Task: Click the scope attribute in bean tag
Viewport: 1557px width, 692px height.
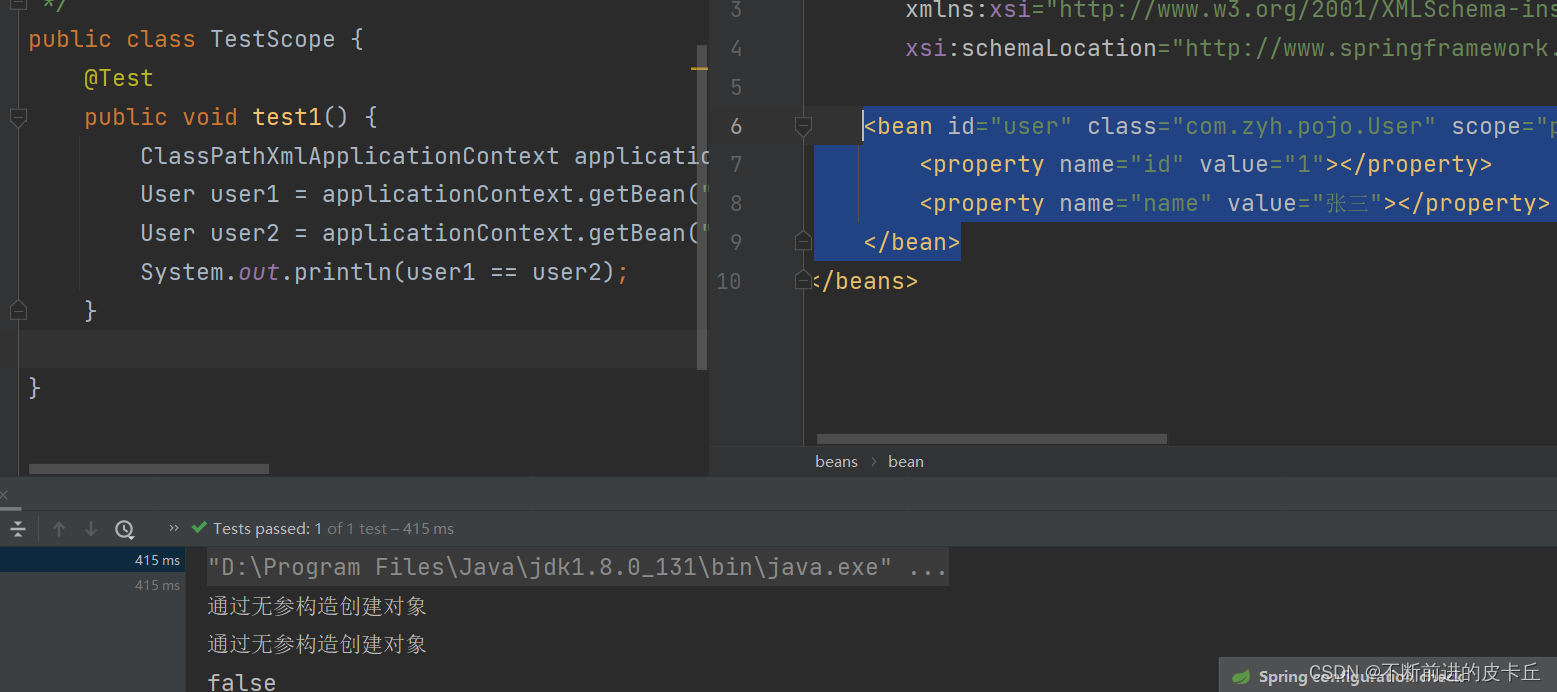Action: pos(1504,126)
